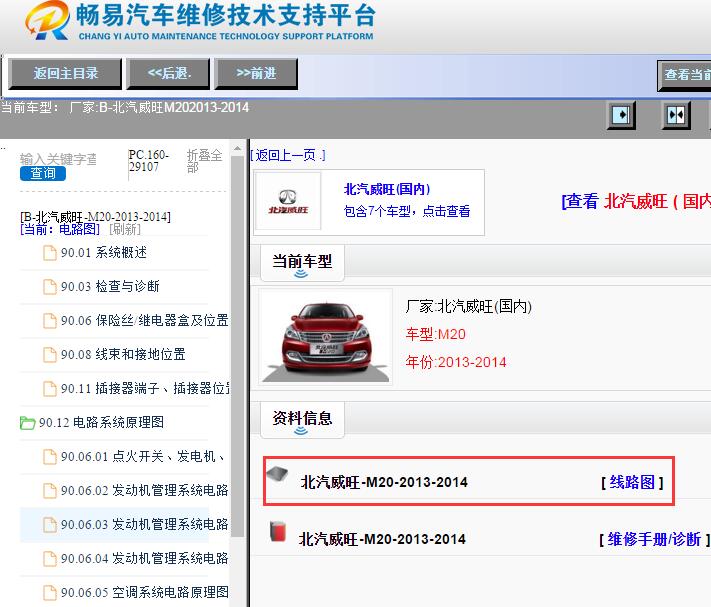Click the up arrow of the tree scrollbar

tap(237, 149)
